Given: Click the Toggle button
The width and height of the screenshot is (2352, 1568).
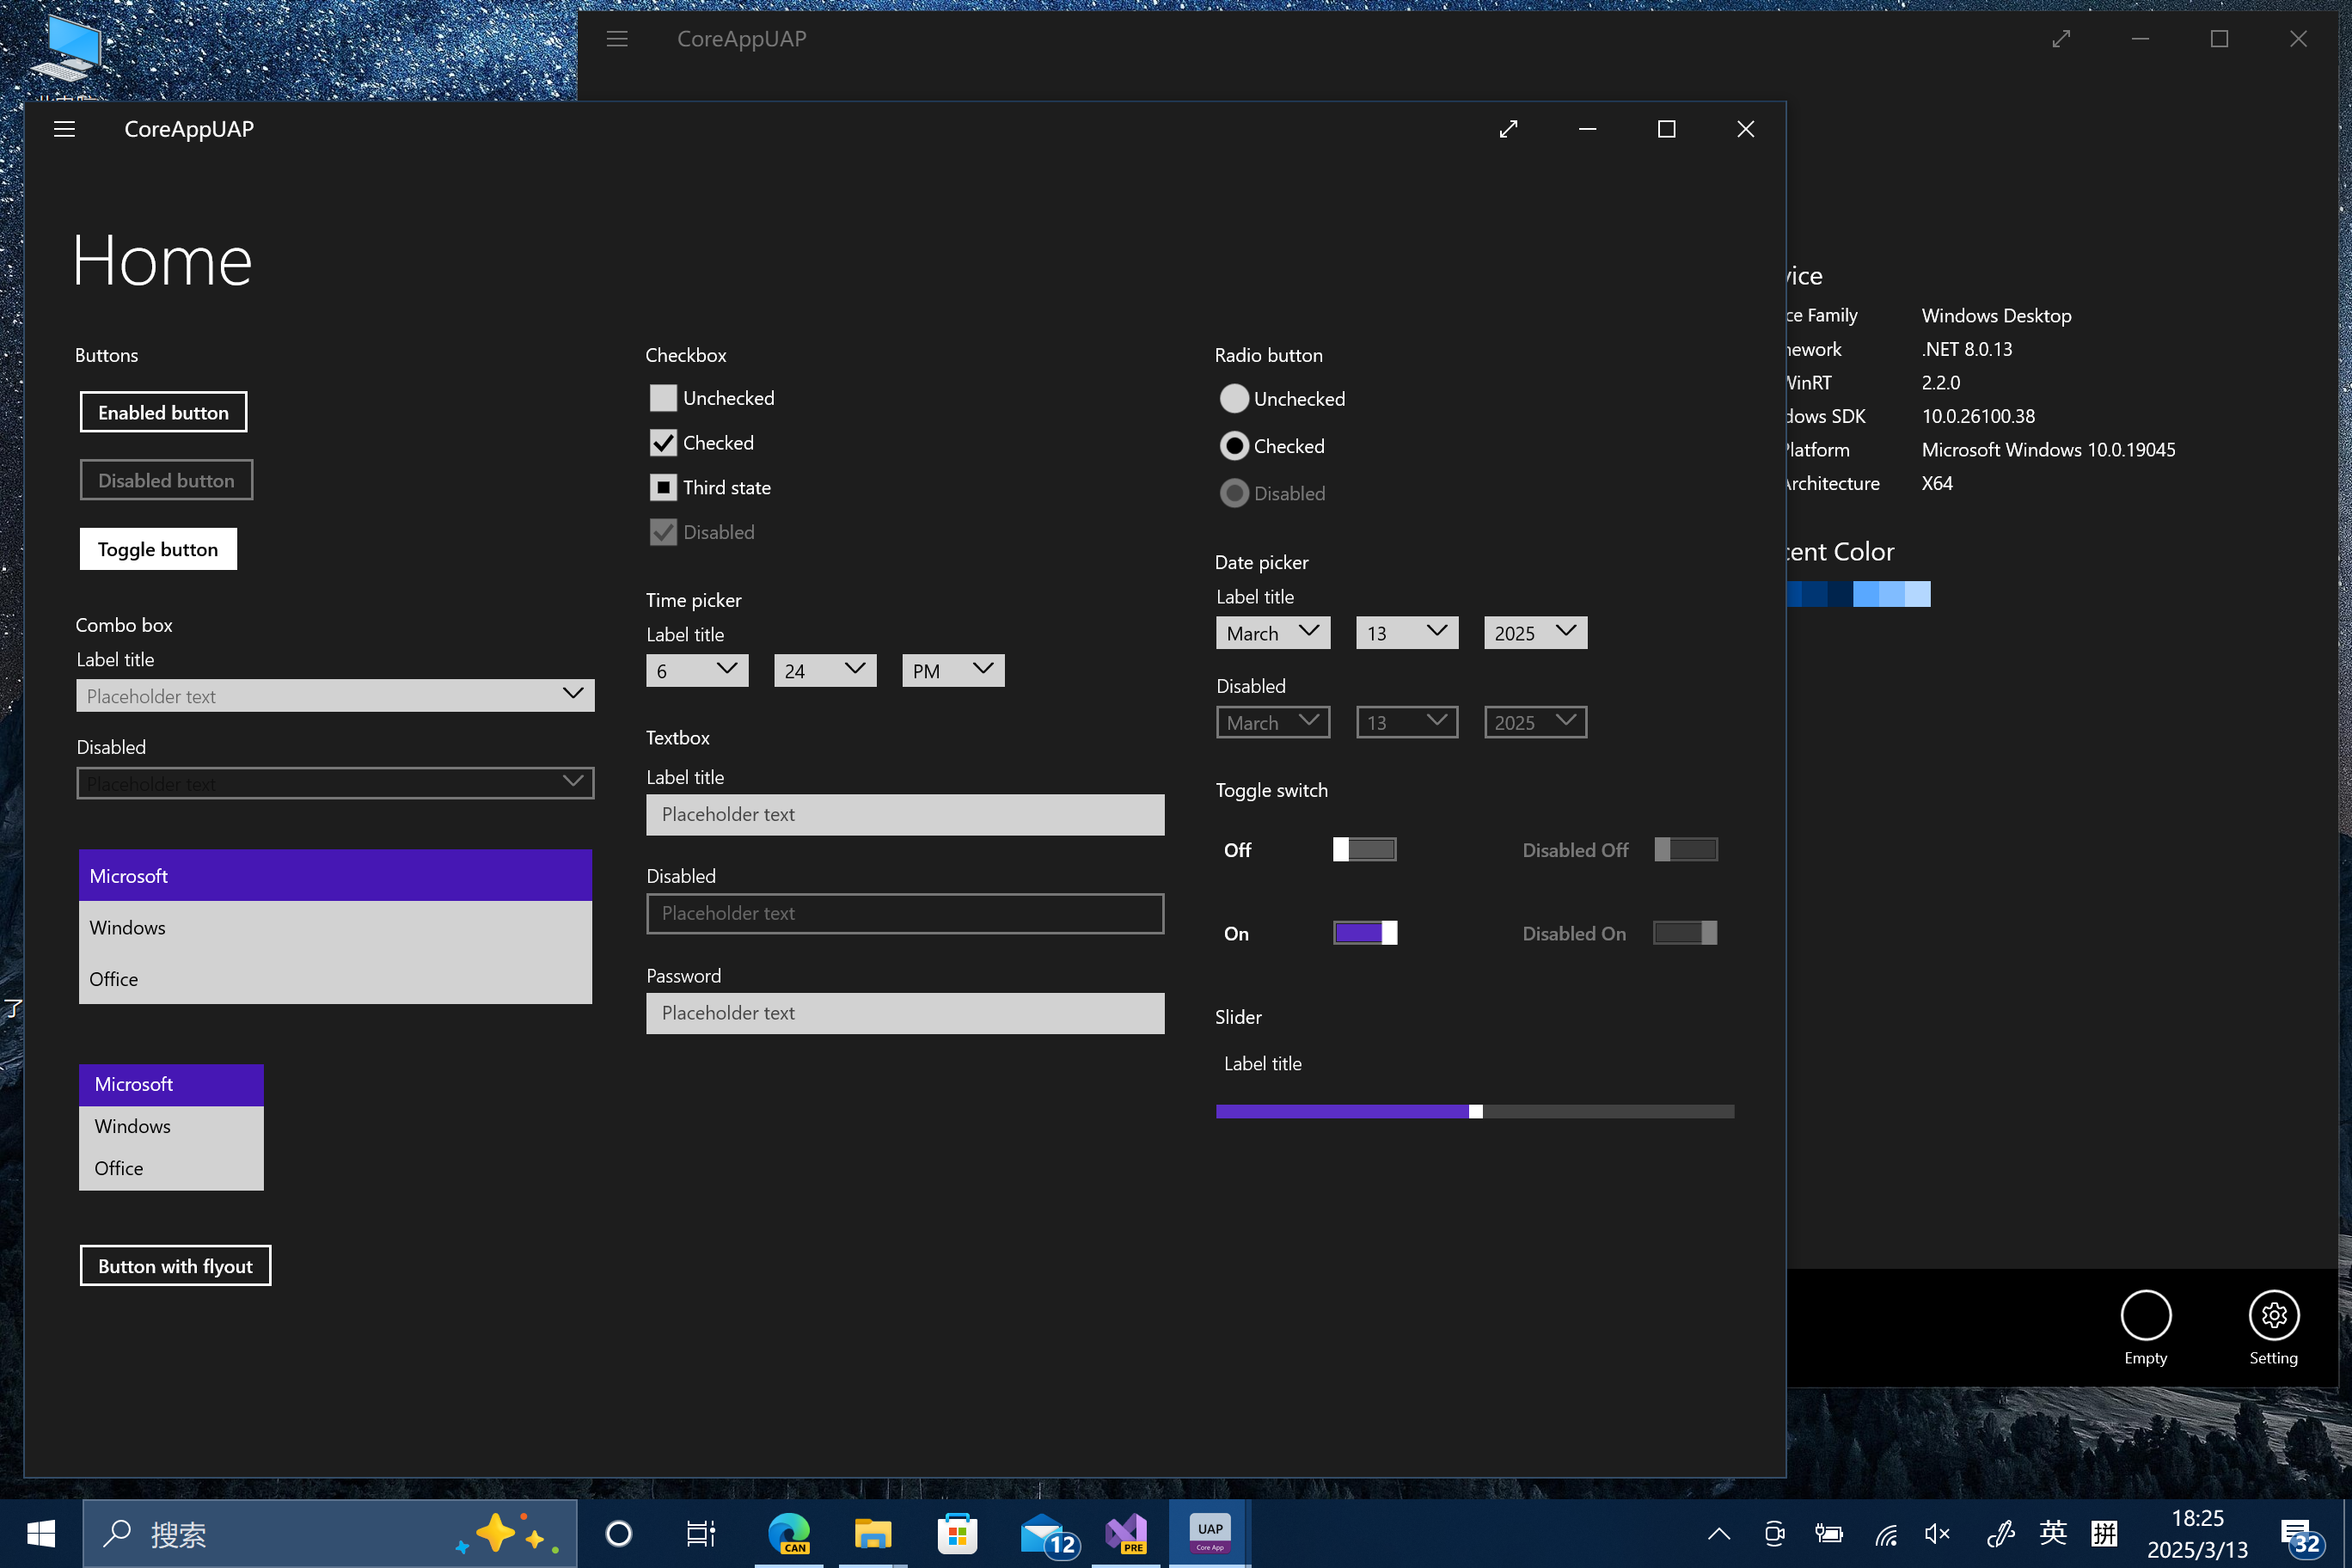Looking at the screenshot, I should 158,549.
